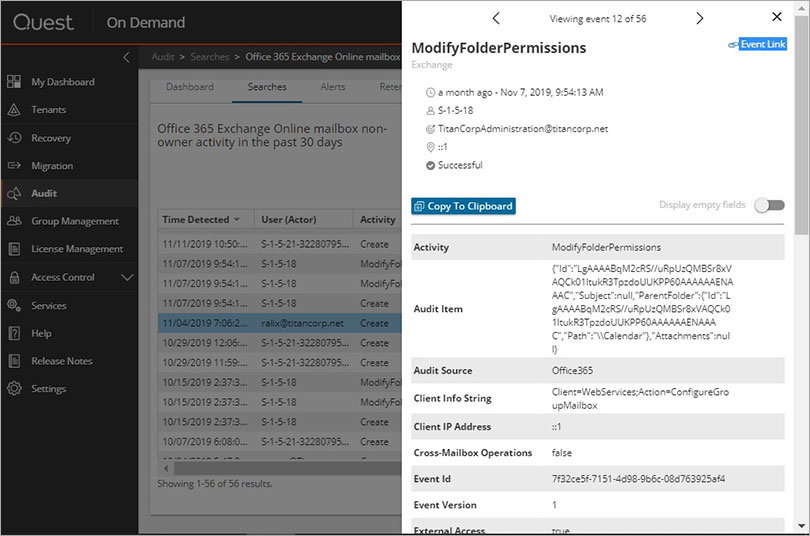Screen dimensions: 810x536
Task: Toggle Display empty fields switch
Action: [769, 206]
